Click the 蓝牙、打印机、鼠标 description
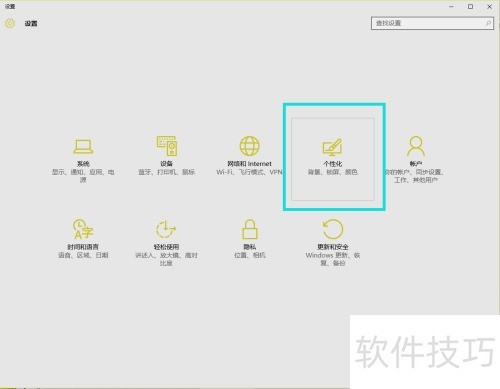The width and height of the screenshot is (500, 389). (x=166, y=172)
